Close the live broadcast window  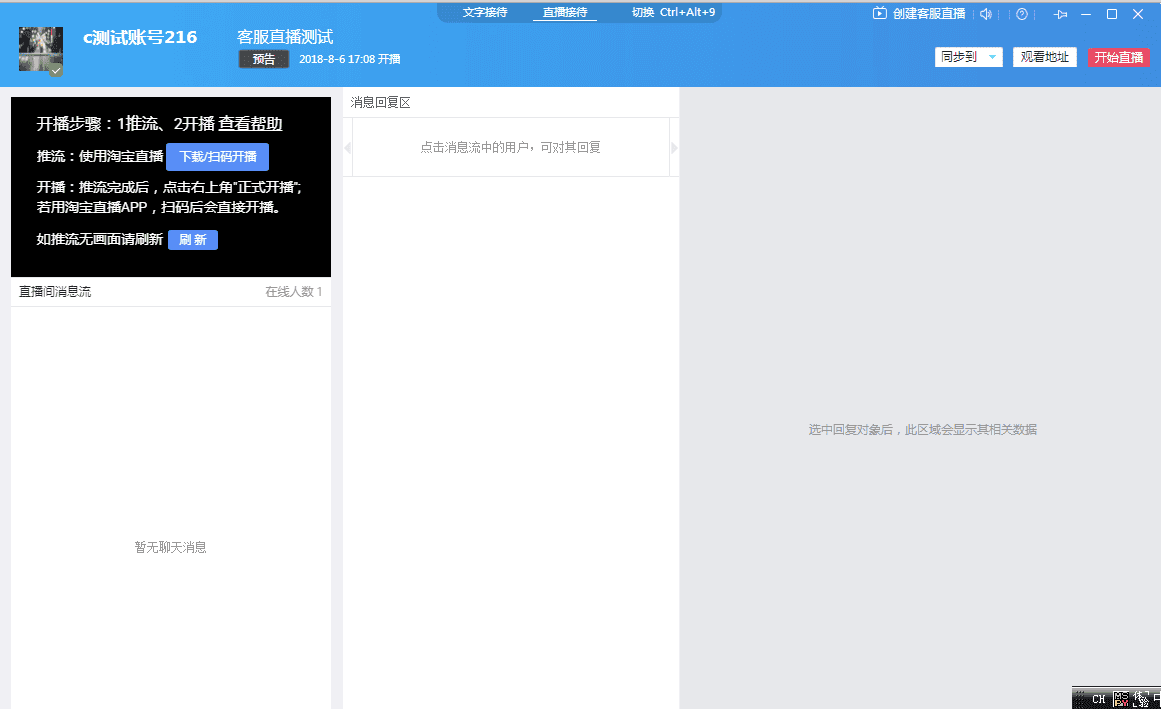click(1138, 14)
